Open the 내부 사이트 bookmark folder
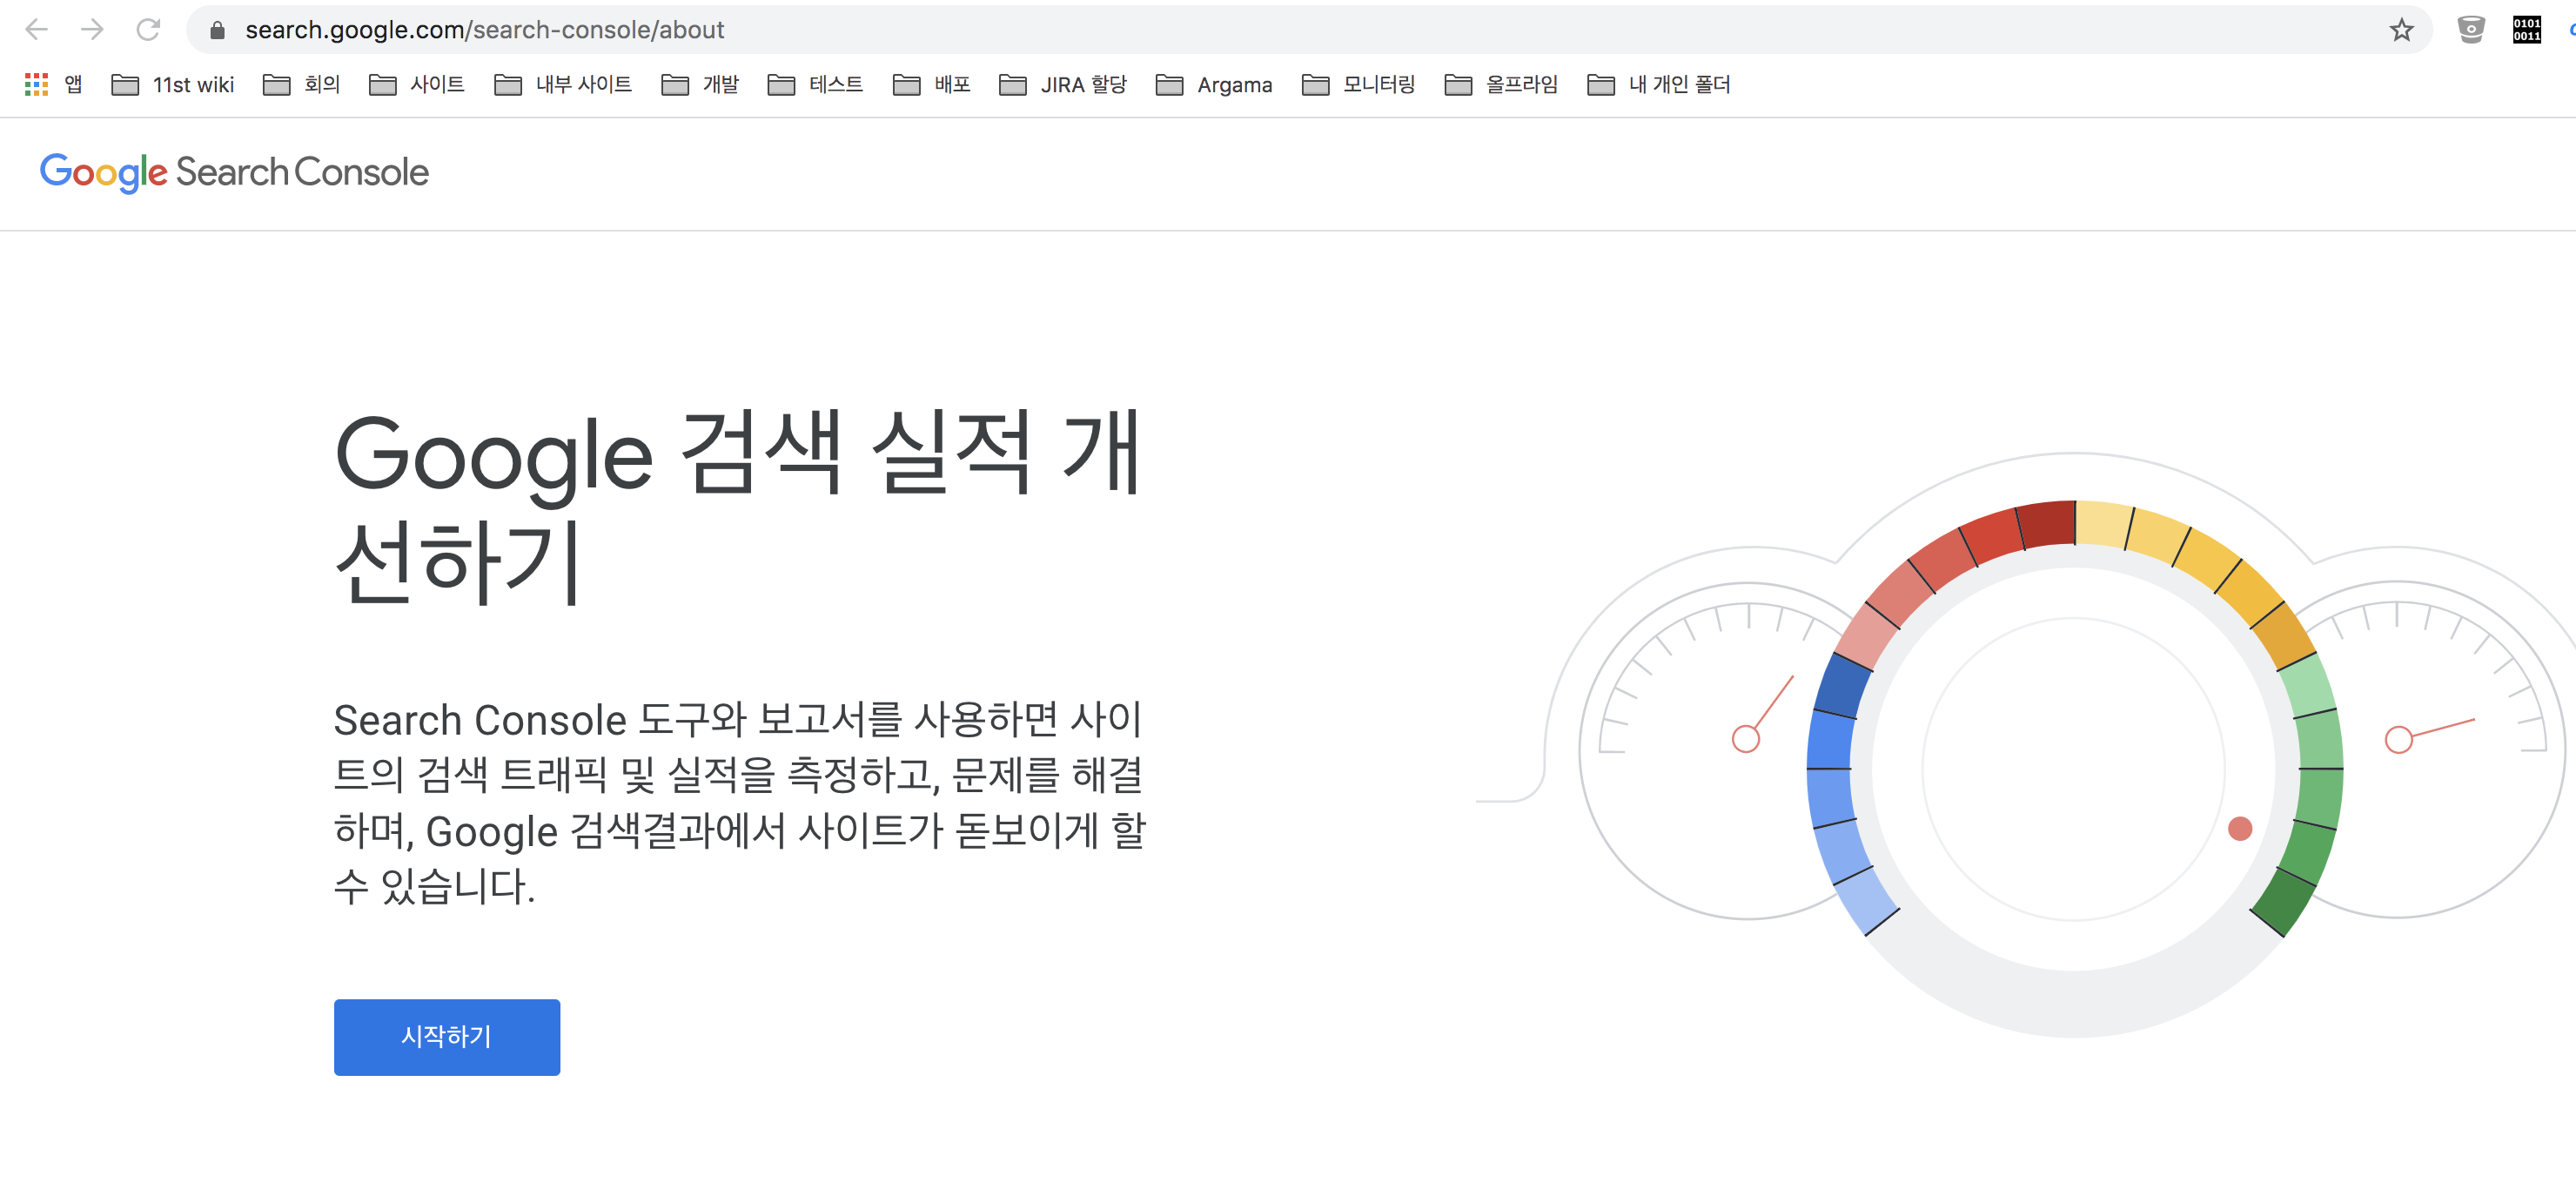This screenshot has width=2576, height=1196. 563,85
